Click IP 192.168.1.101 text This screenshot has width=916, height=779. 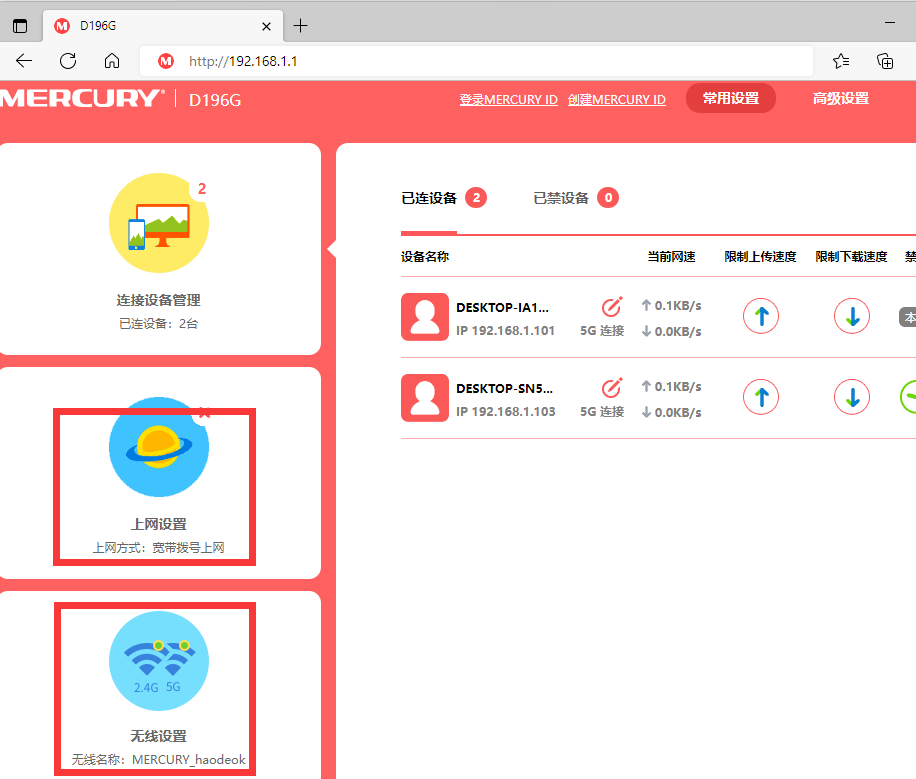[505, 331]
